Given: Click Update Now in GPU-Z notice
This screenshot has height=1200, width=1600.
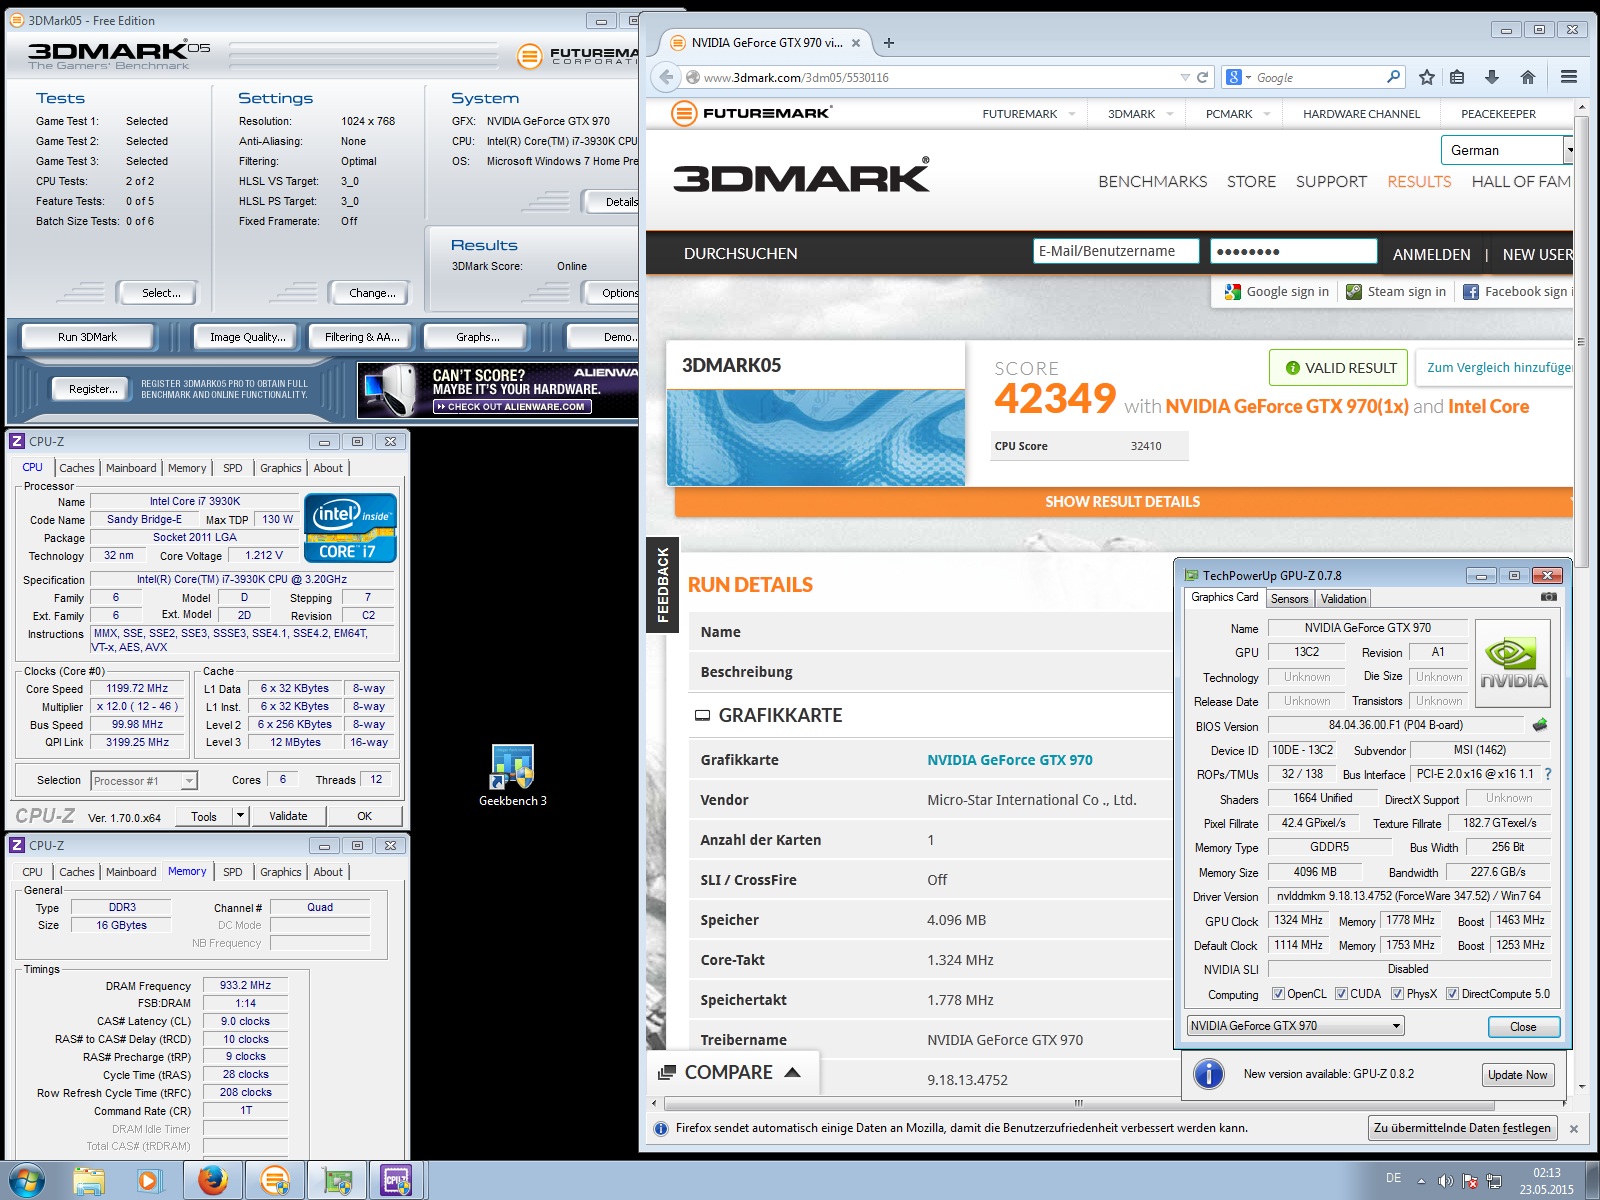Looking at the screenshot, I should click(x=1517, y=1075).
